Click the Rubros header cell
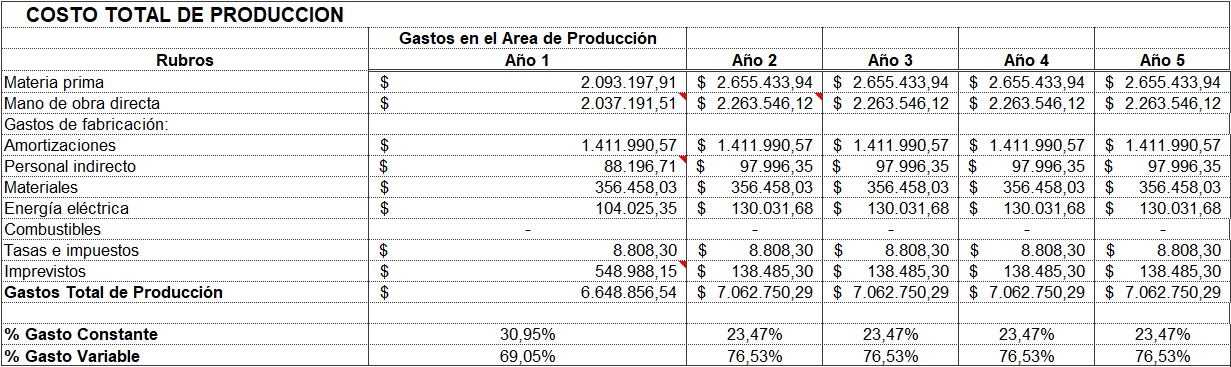The width and height of the screenshot is (1231, 367). [x=184, y=60]
